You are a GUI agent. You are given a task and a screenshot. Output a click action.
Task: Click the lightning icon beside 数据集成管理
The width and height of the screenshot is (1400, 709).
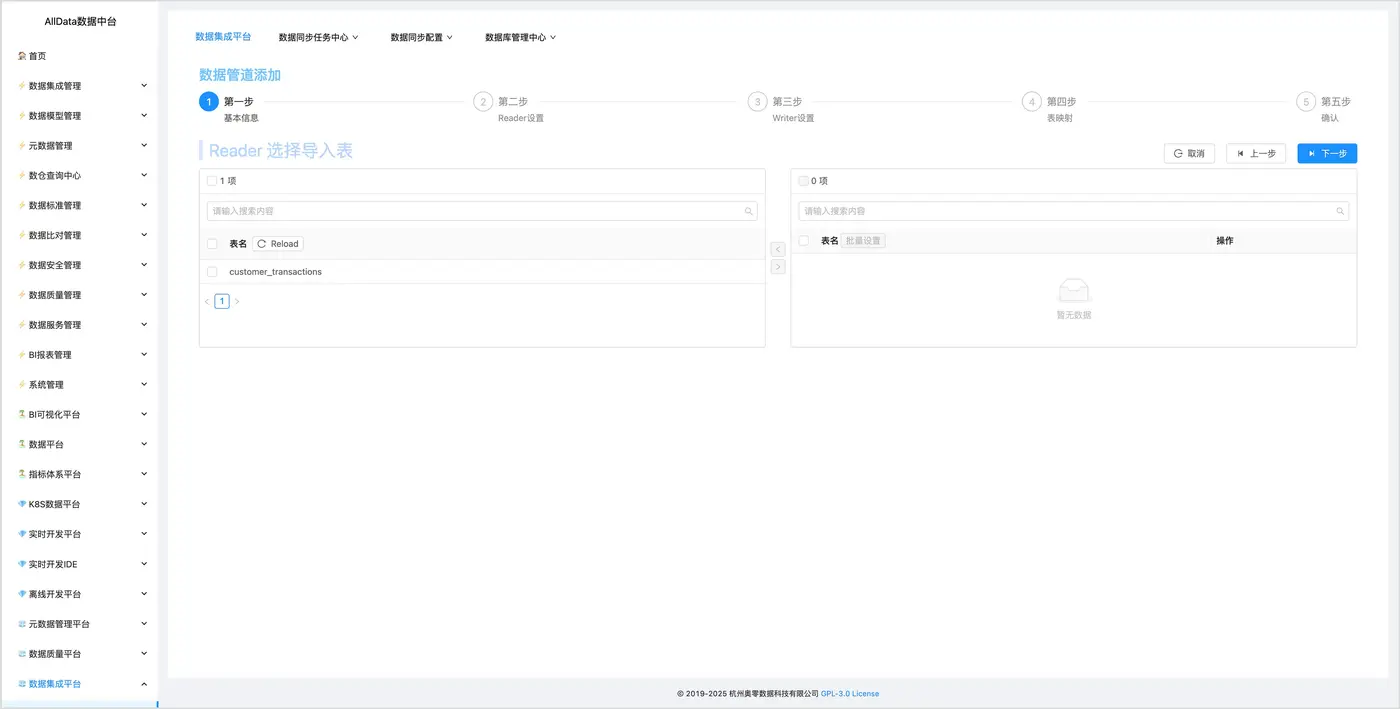22,86
